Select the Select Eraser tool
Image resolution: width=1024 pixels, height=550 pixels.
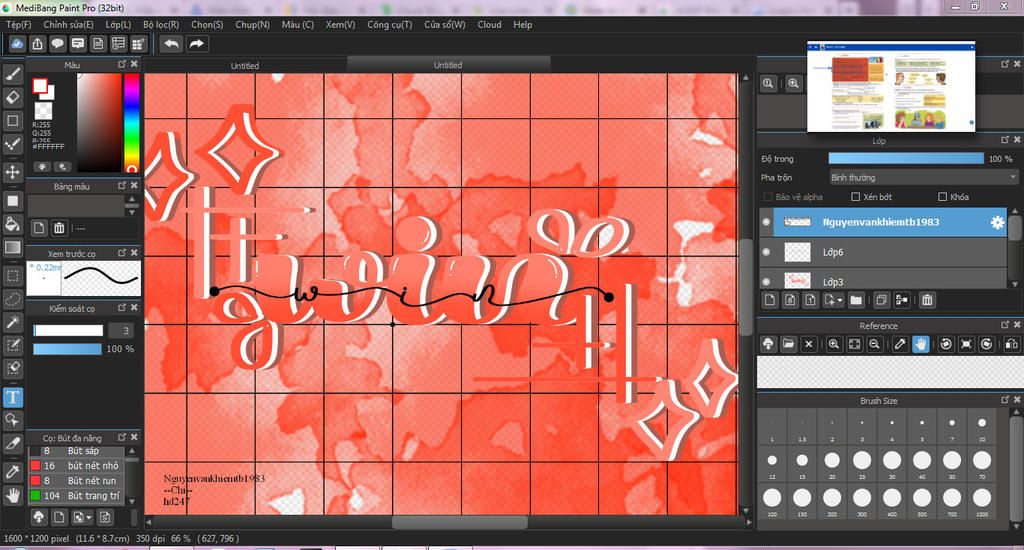(x=12, y=368)
